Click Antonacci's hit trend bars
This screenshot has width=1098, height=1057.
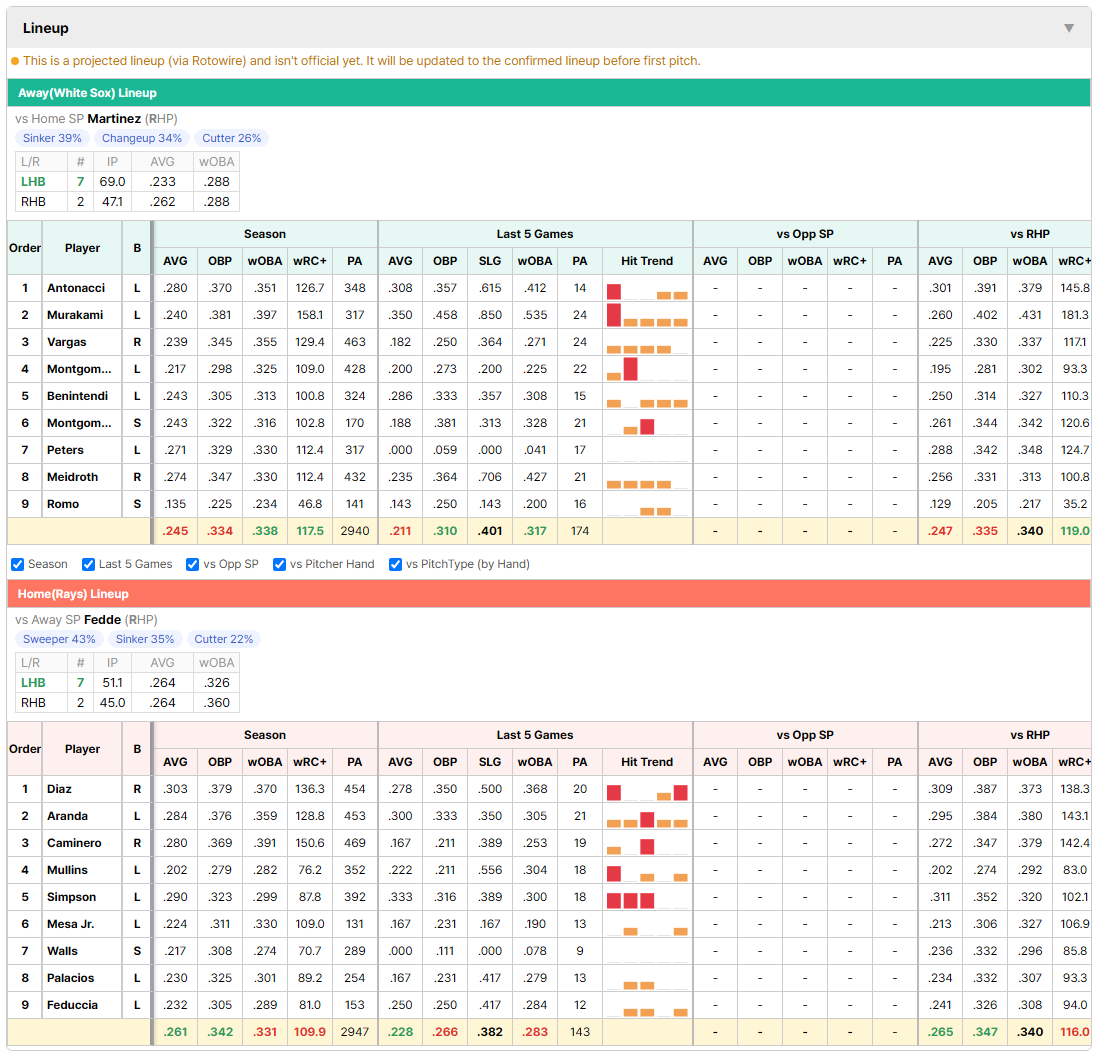click(x=647, y=288)
